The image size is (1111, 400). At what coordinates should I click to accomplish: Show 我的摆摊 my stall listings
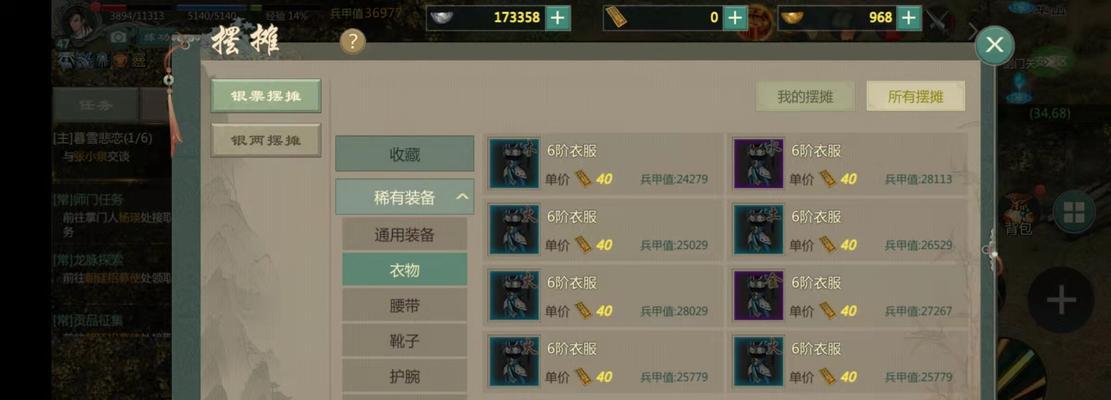pyautogui.click(x=805, y=97)
